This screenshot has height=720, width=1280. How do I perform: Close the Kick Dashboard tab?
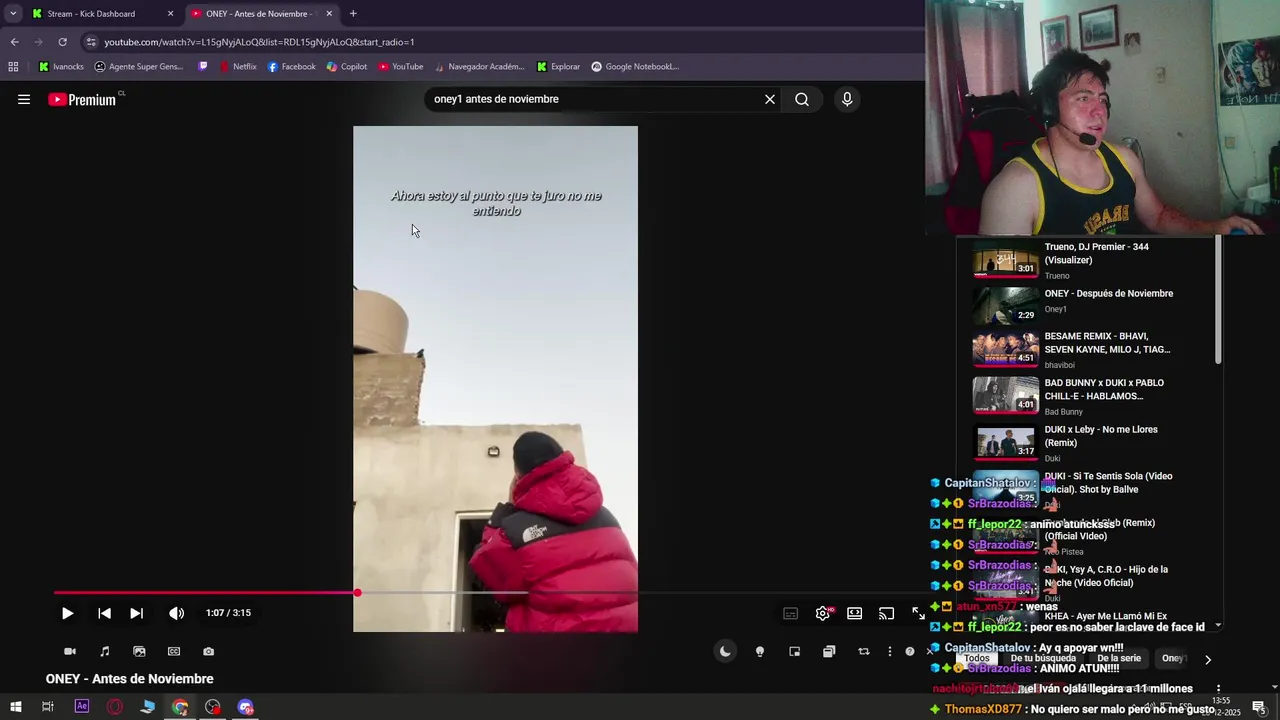(170, 14)
